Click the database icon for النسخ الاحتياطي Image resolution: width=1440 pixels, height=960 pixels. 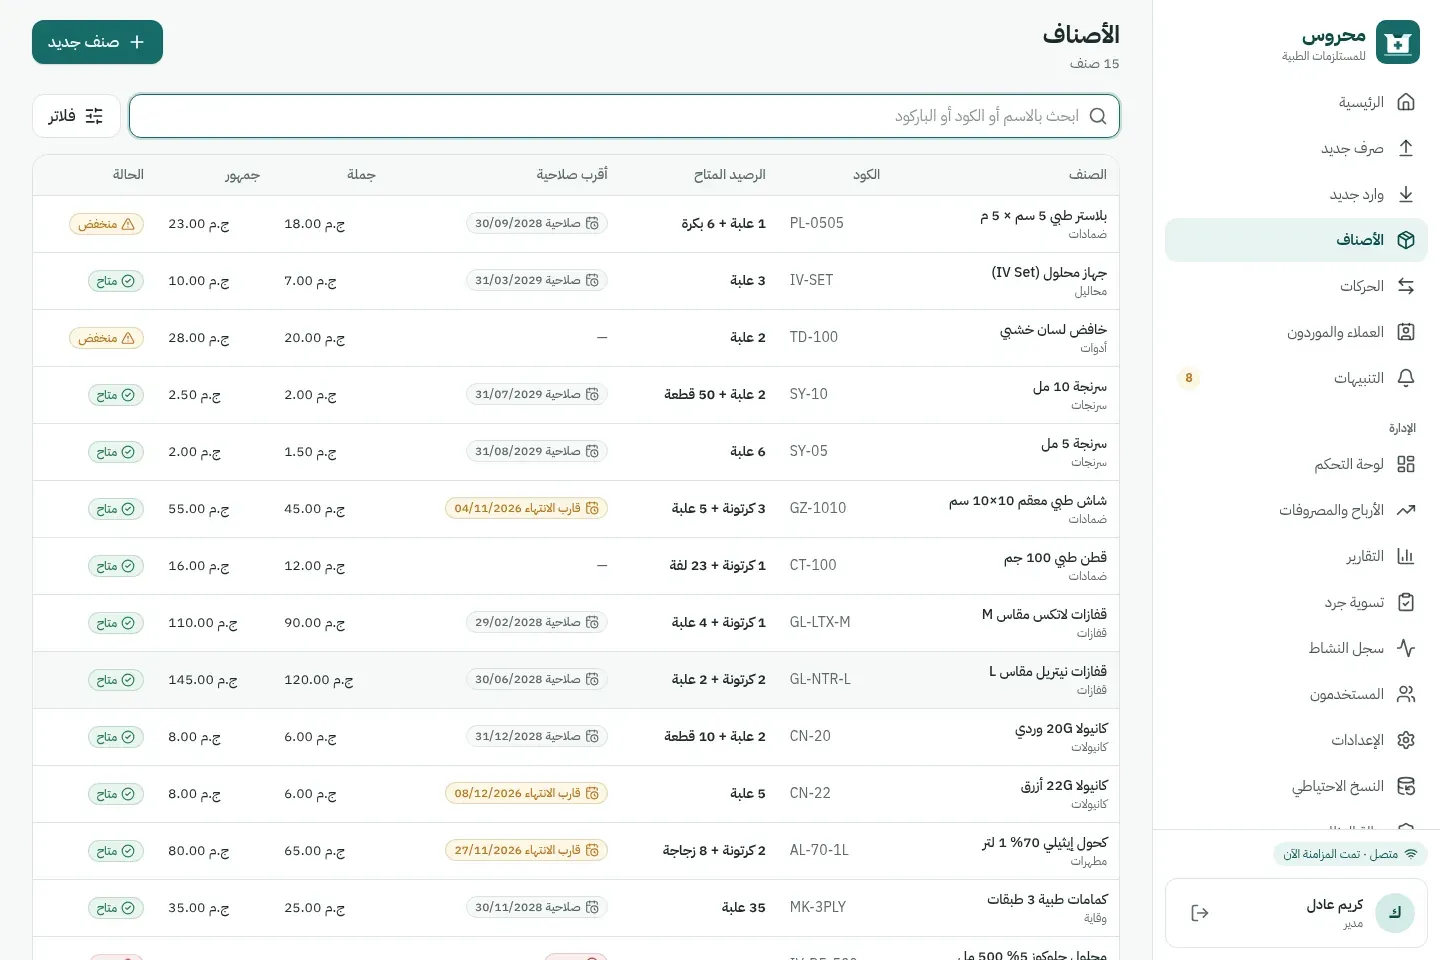(1405, 786)
